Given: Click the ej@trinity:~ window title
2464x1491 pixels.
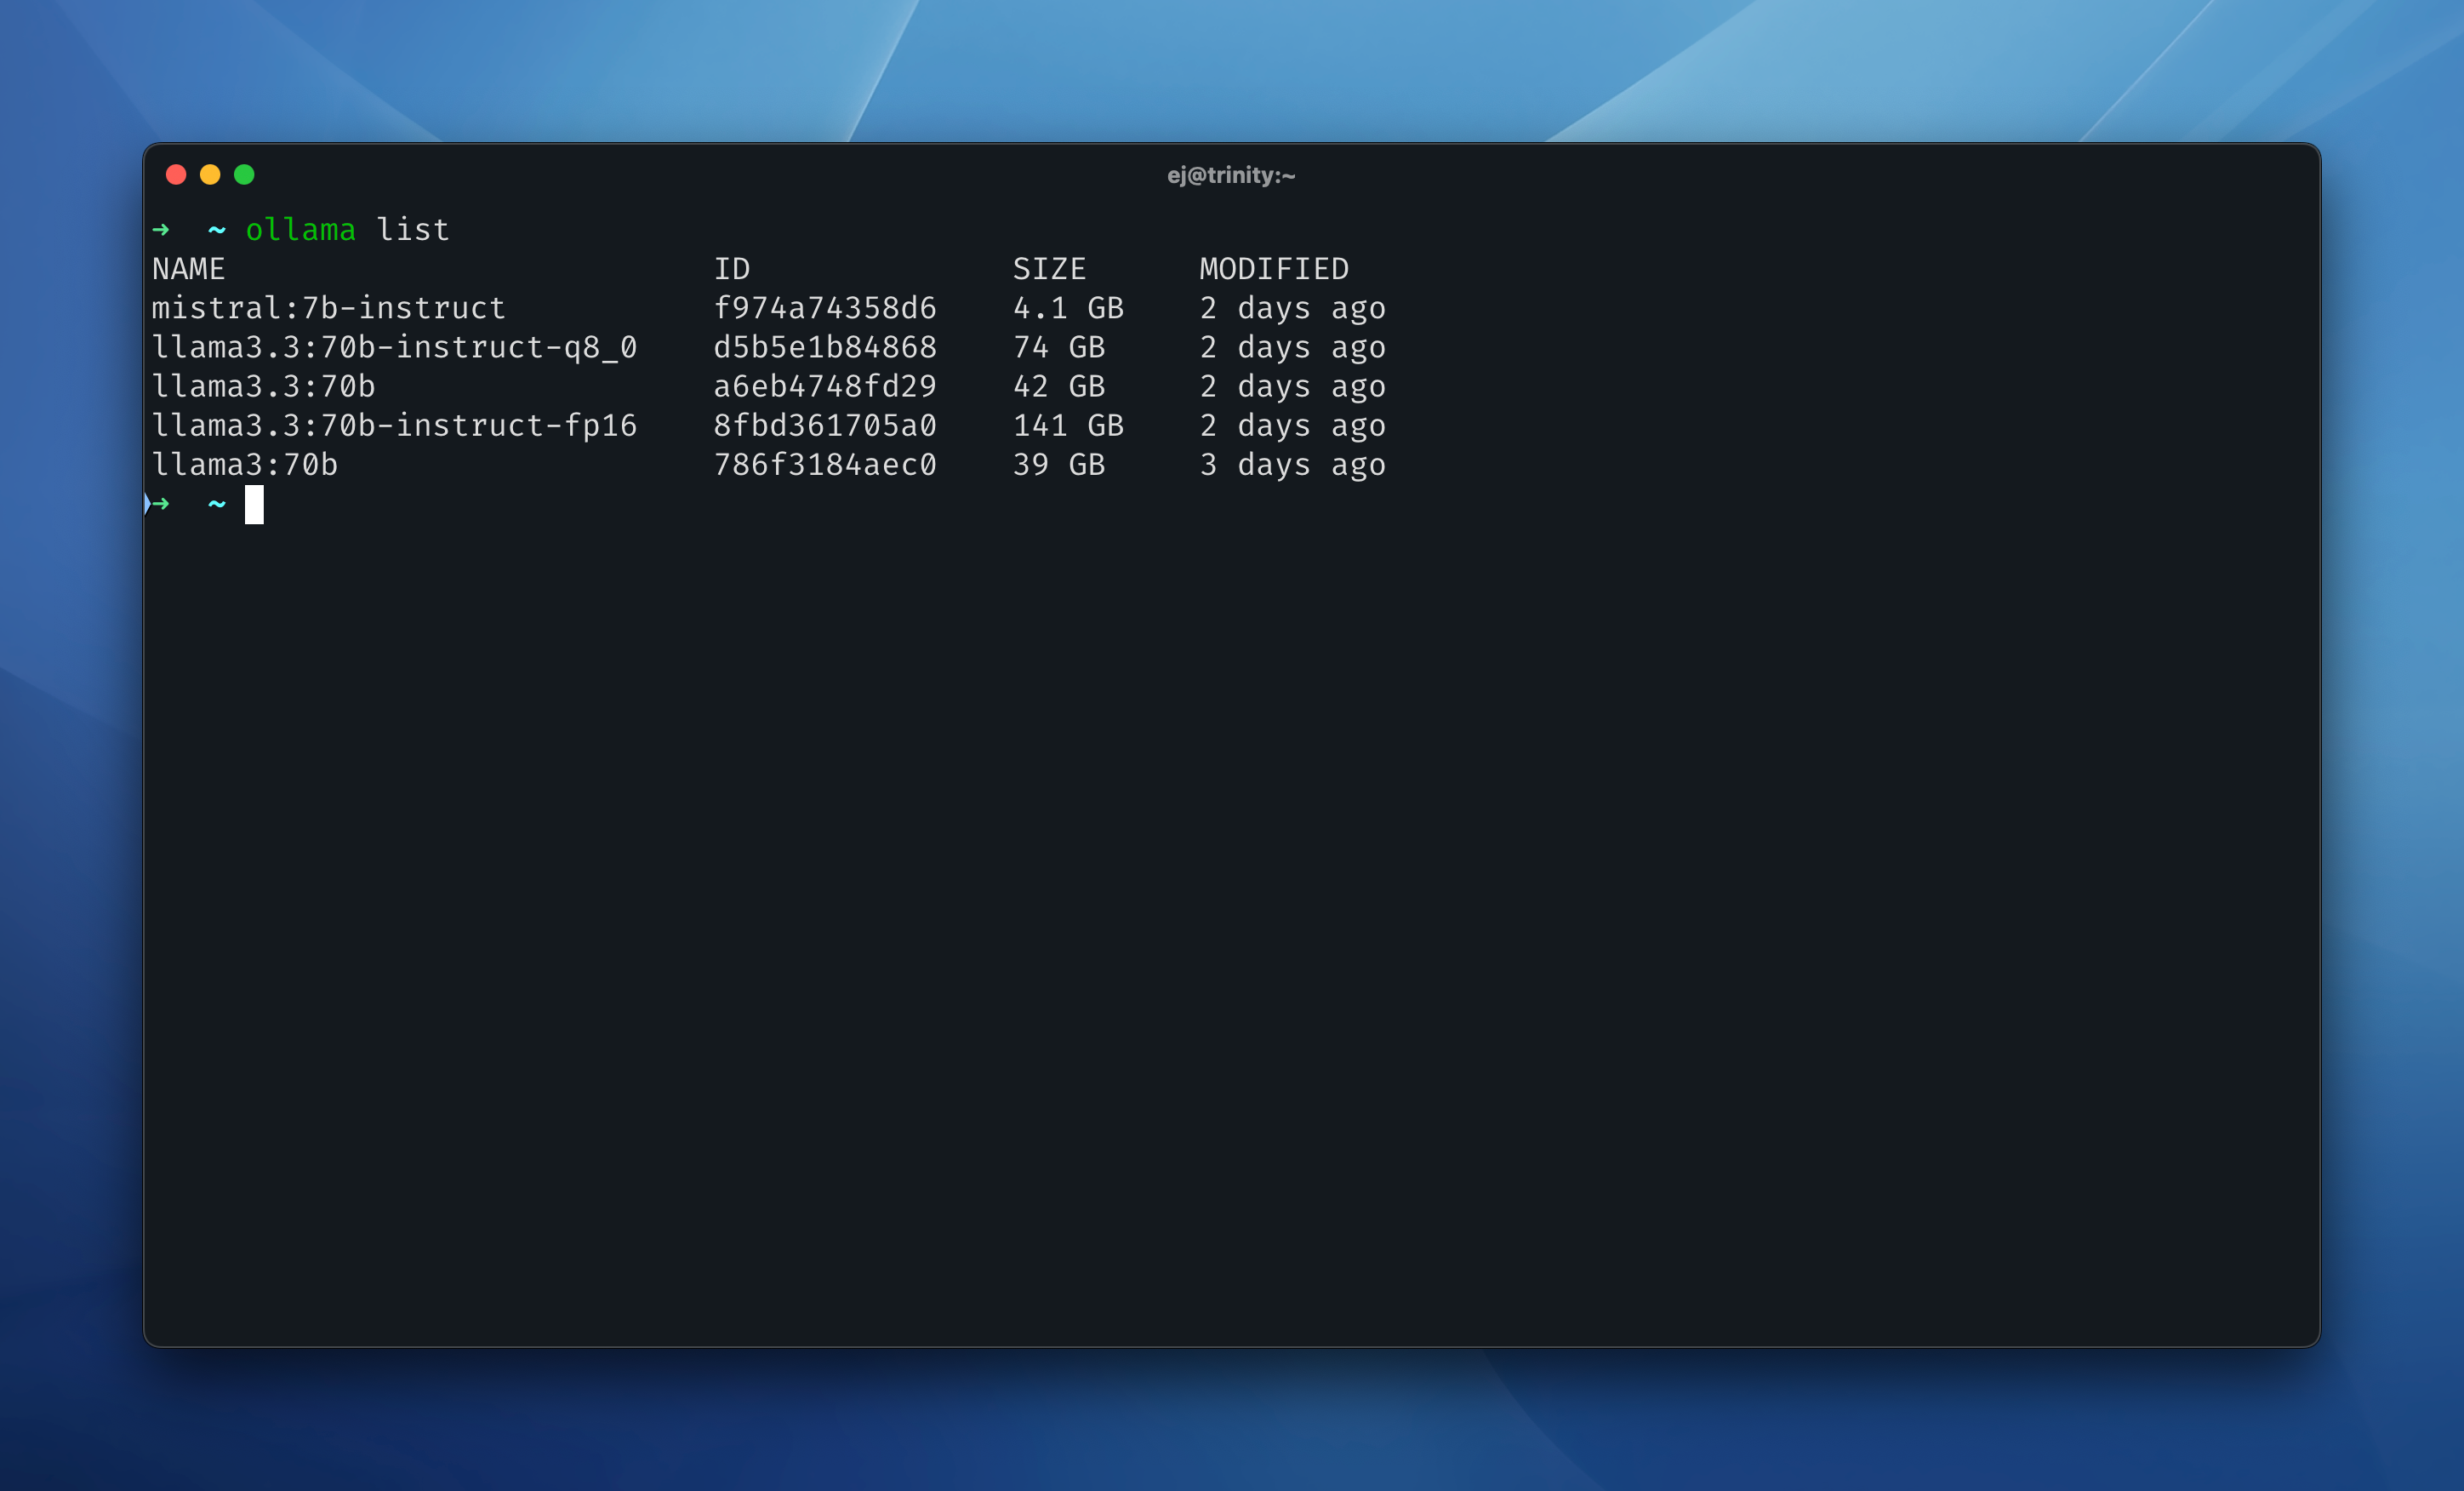Looking at the screenshot, I should tap(1231, 175).
